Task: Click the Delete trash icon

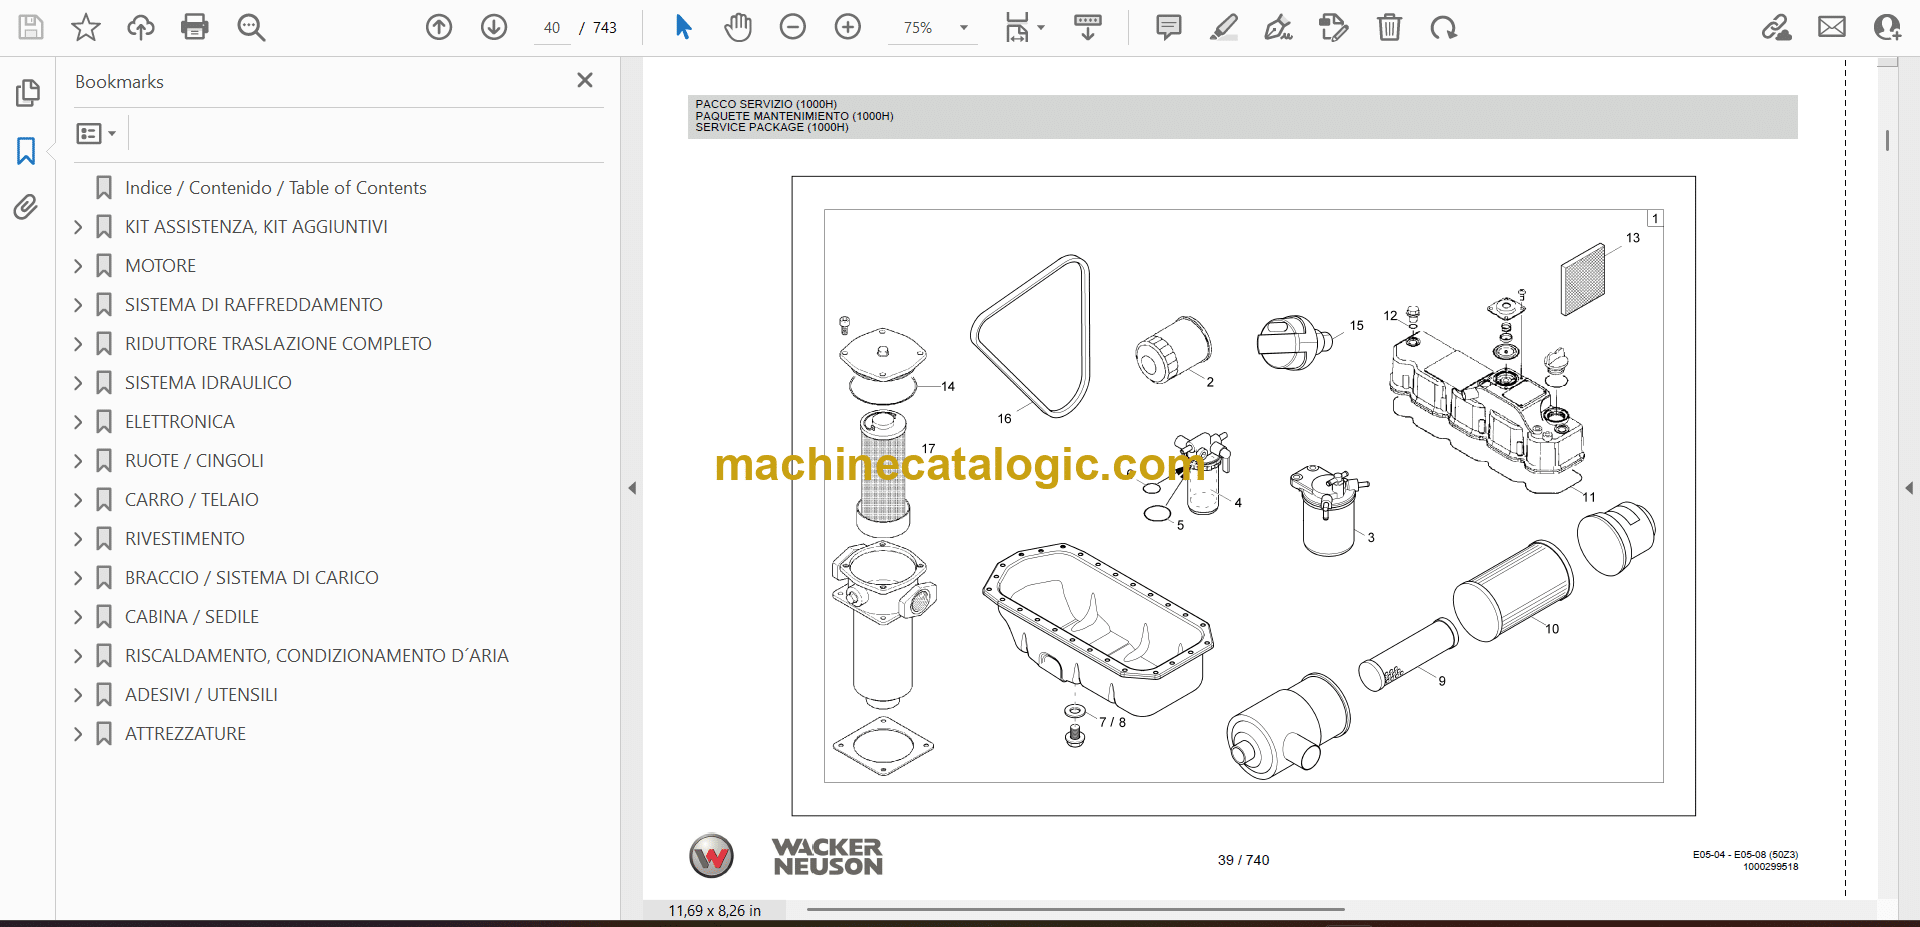Action: pyautogui.click(x=1389, y=27)
